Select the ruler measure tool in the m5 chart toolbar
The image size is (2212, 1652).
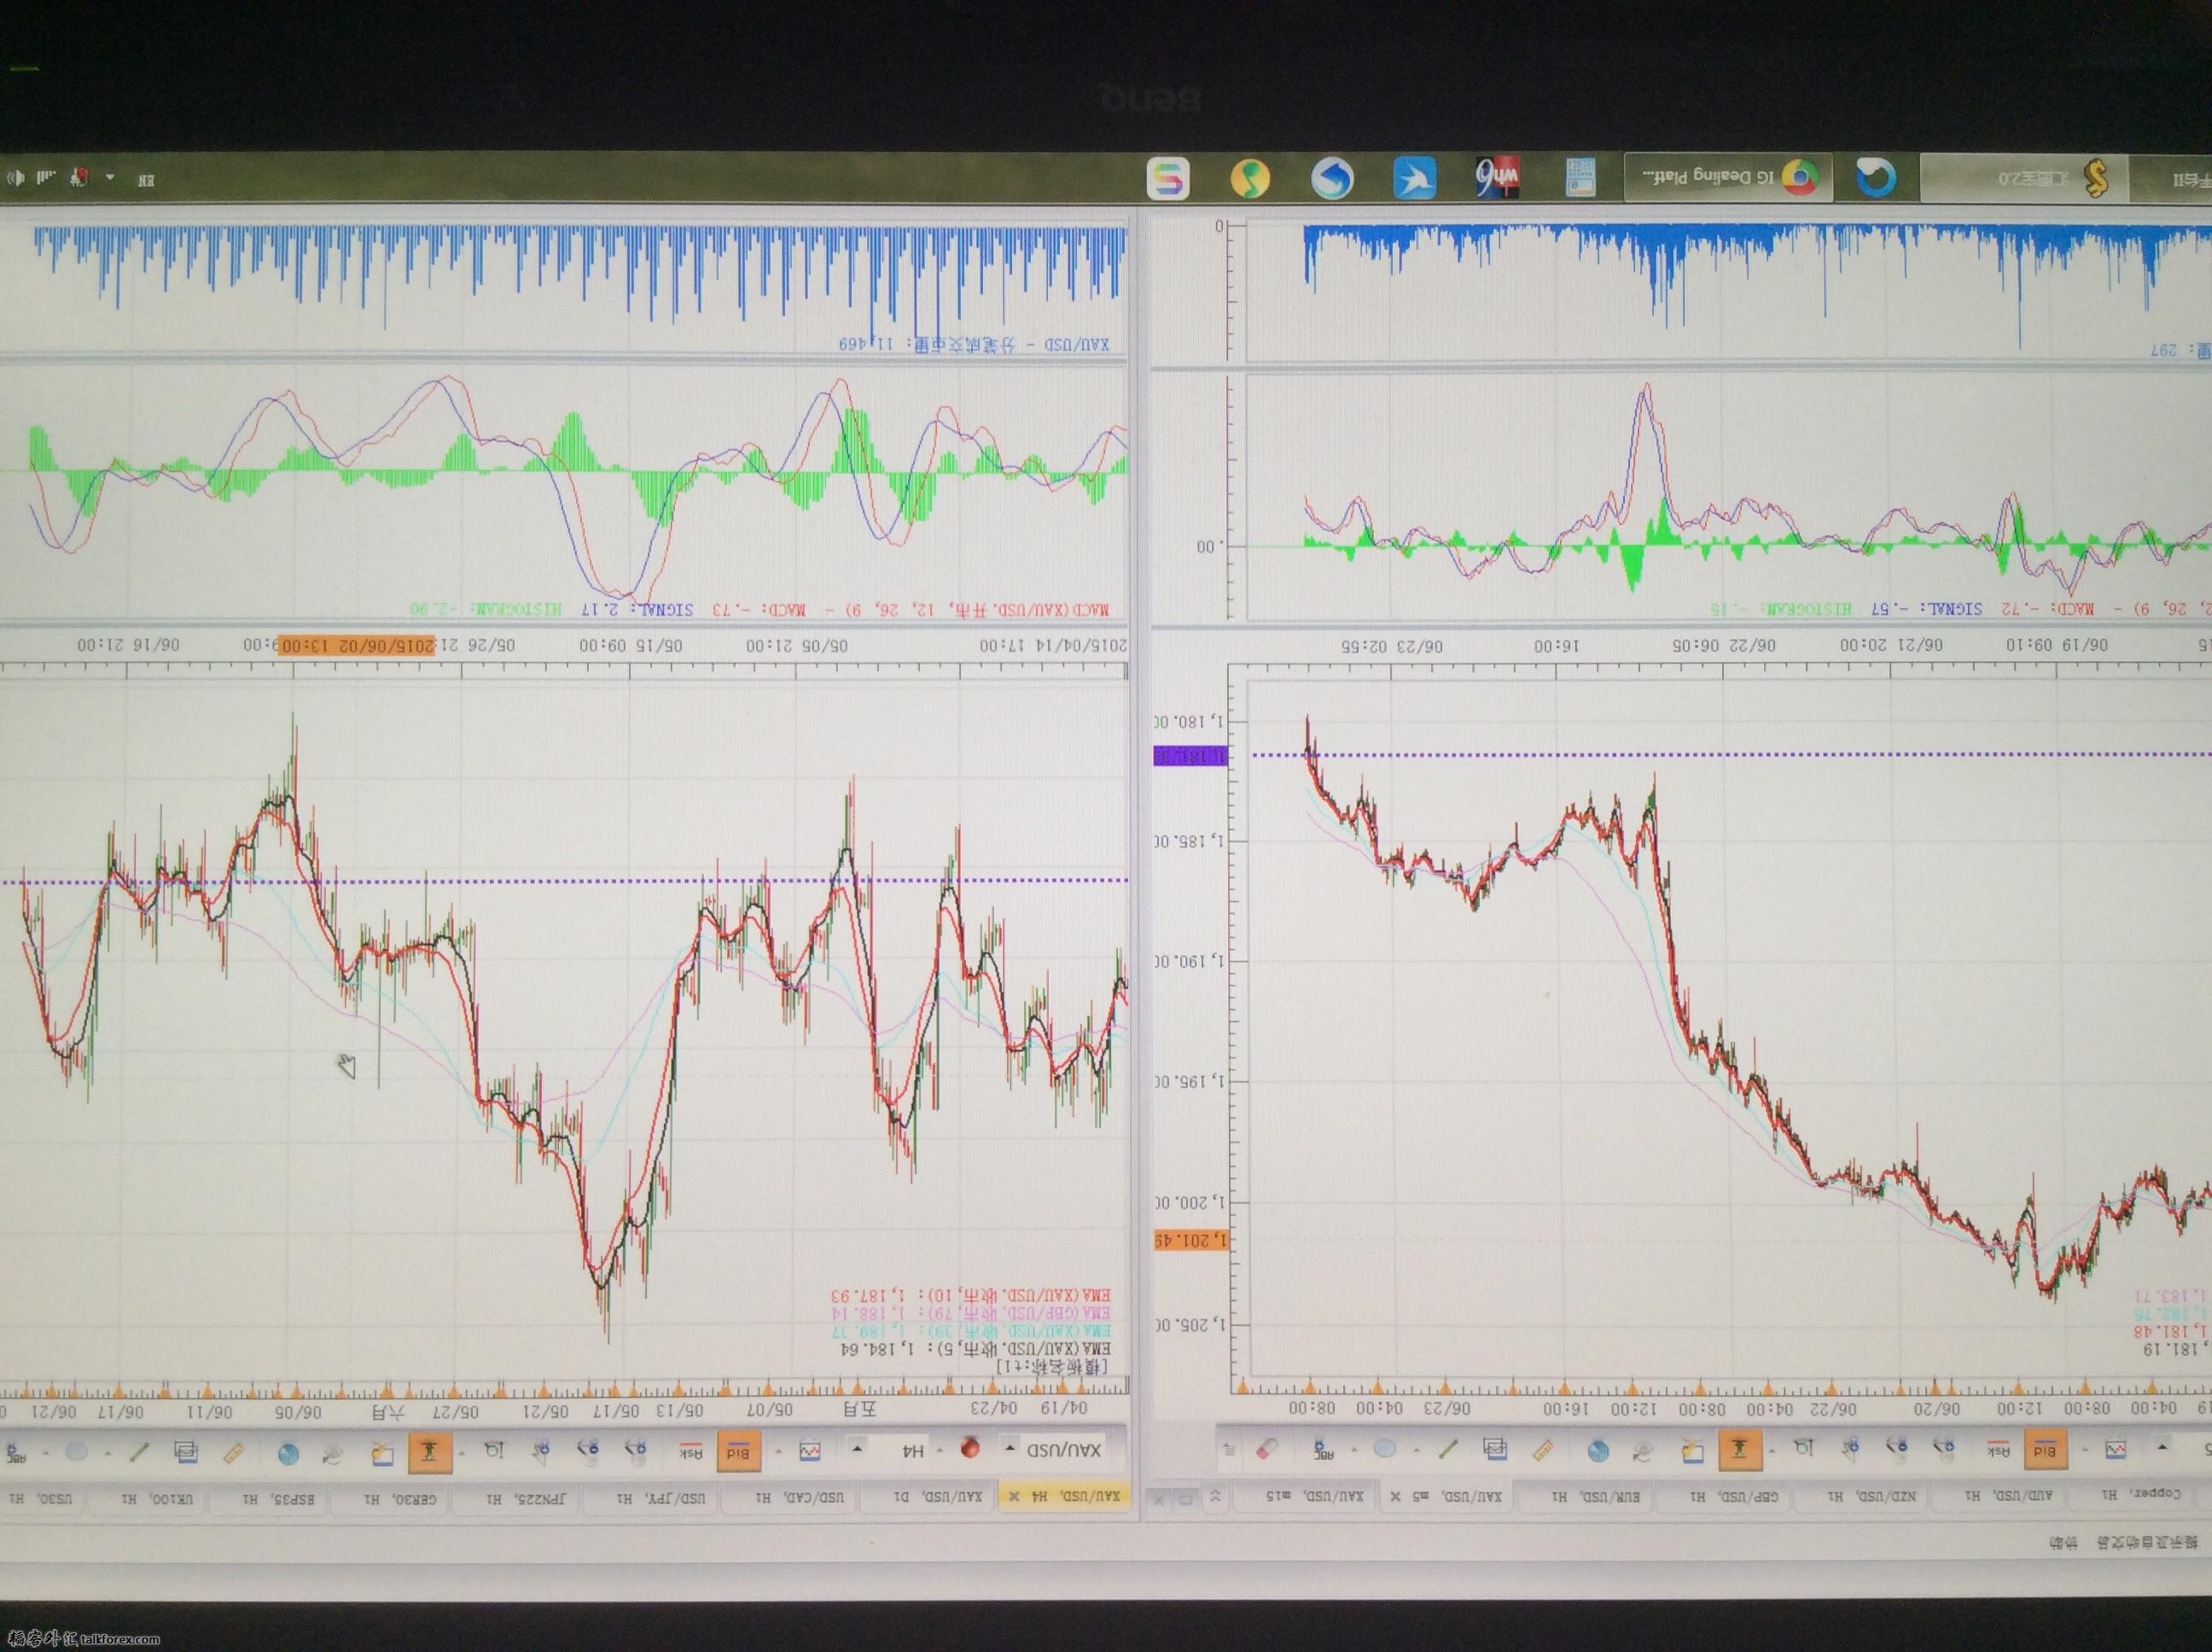click(1544, 1451)
